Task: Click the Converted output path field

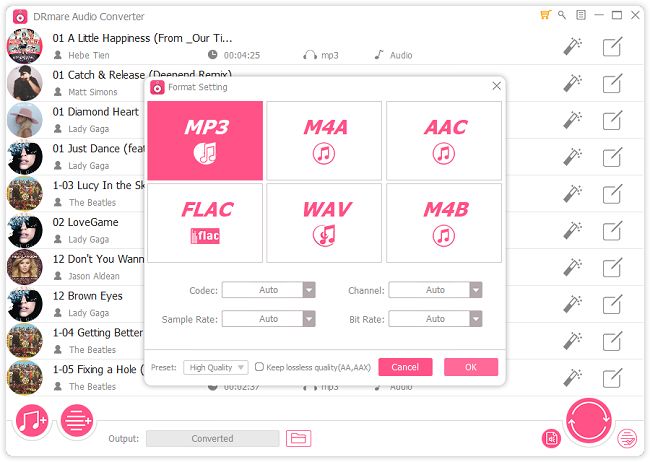Action: (212, 438)
